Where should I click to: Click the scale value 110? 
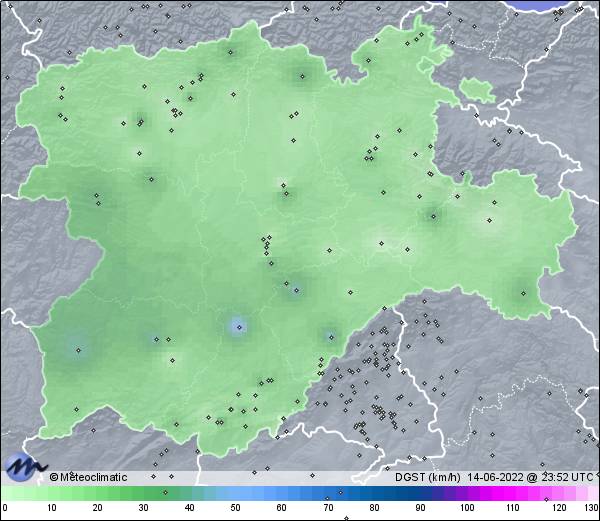click(x=513, y=508)
